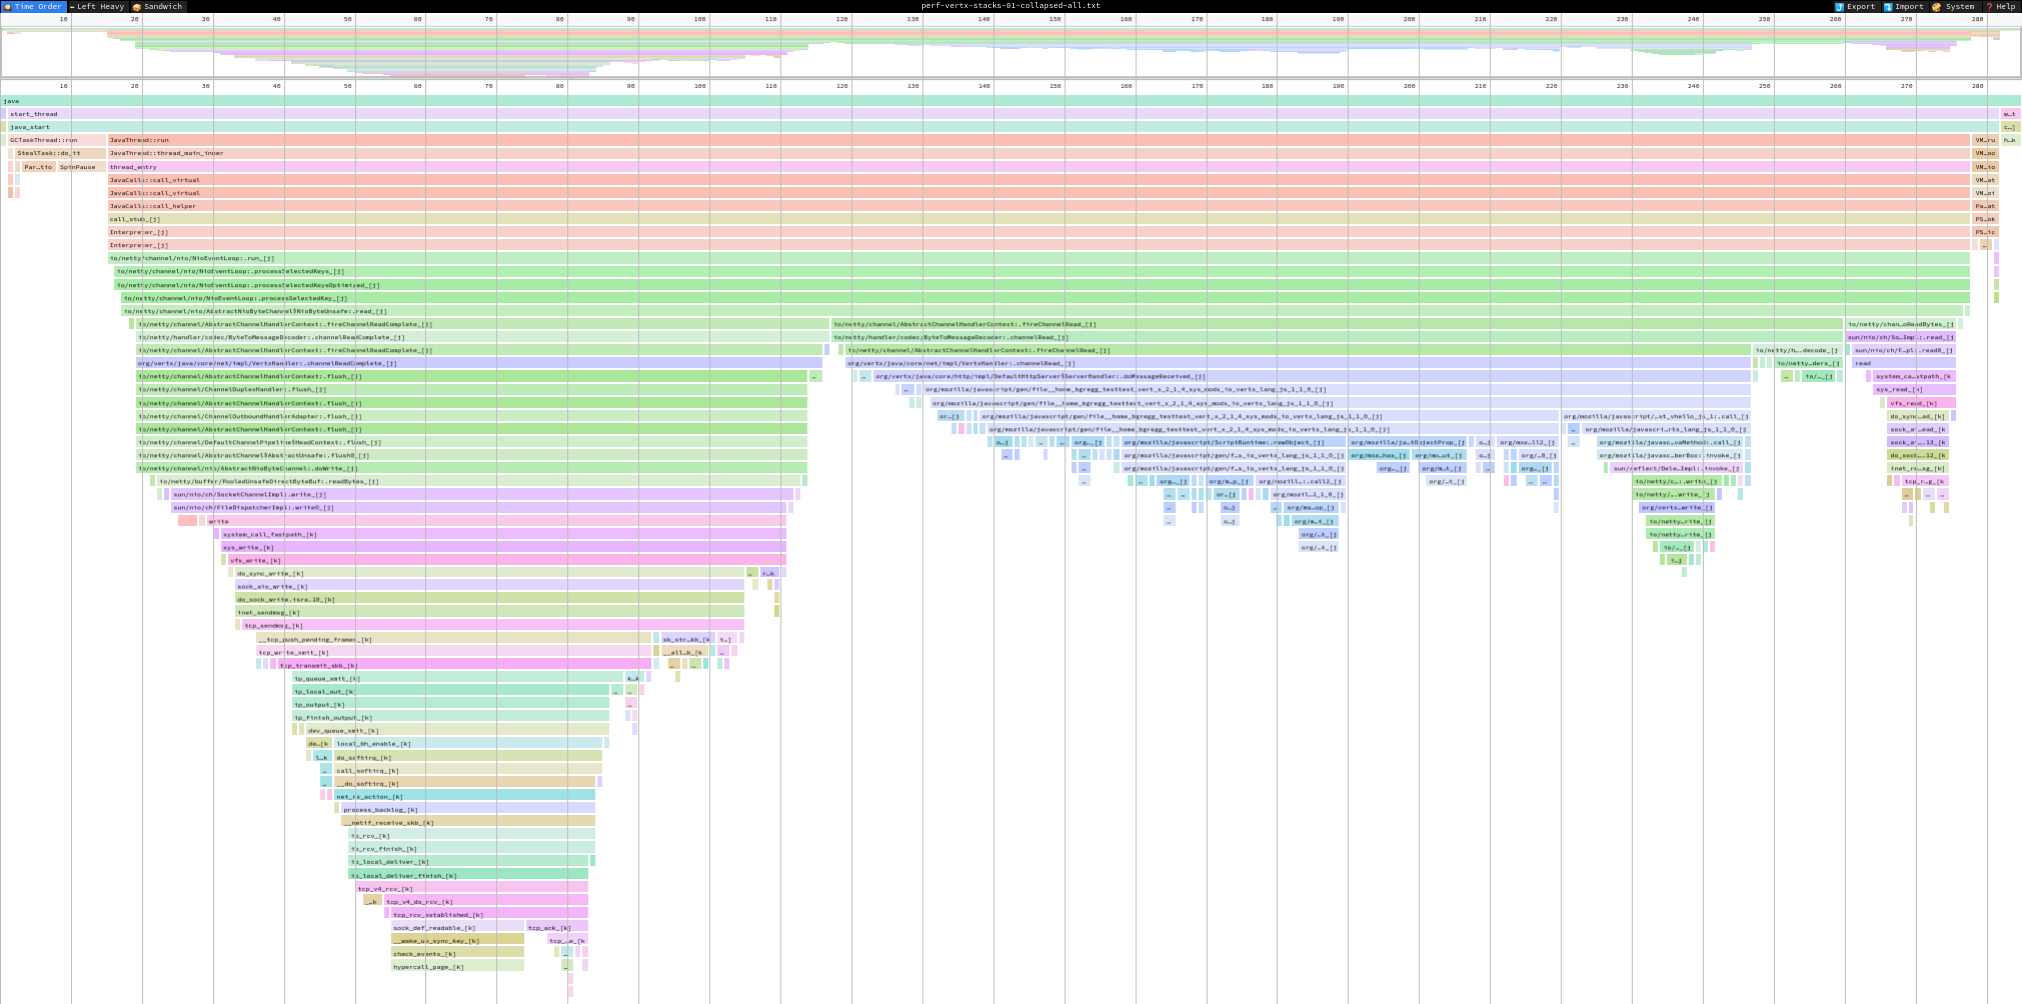Click inside the minimap overview graph
2022x1004 pixels.
click(x=1010, y=51)
